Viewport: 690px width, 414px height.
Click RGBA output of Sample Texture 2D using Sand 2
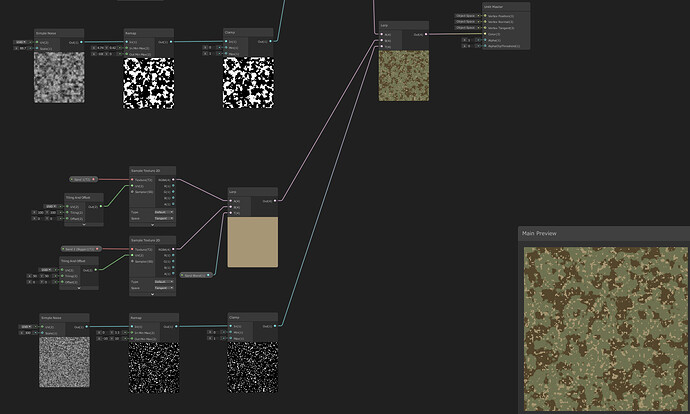pos(173,249)
